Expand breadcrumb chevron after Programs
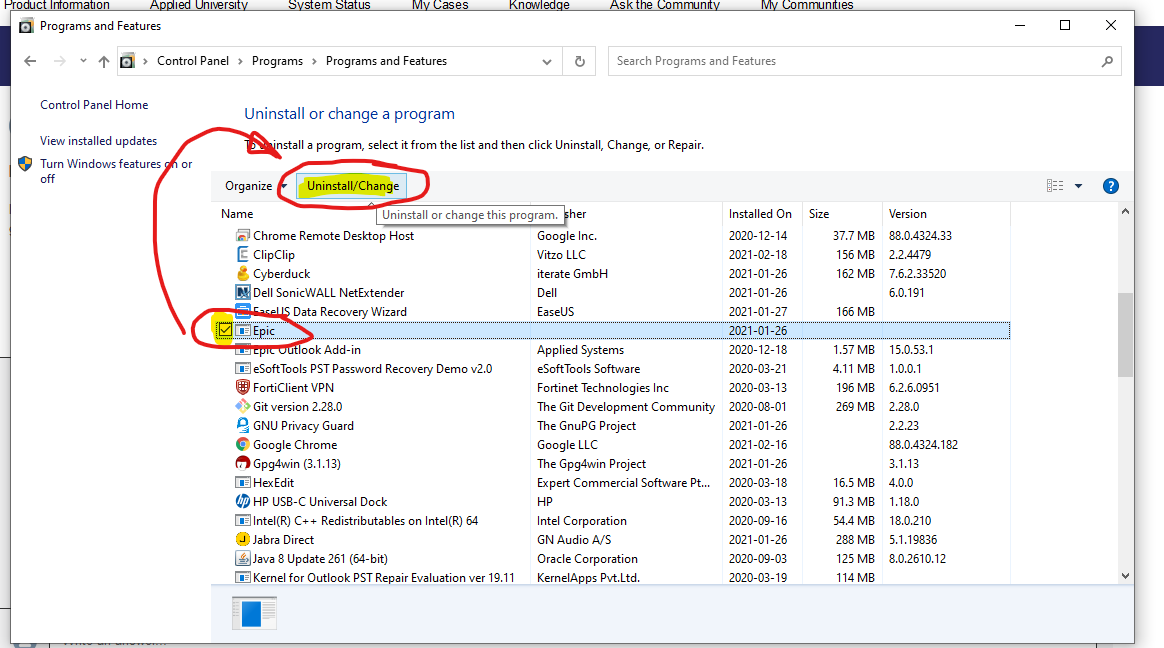 point(315,62)
